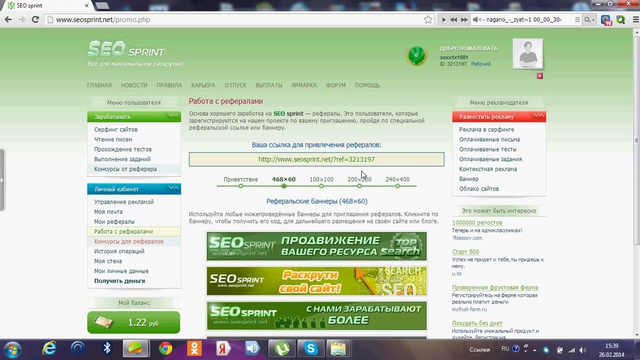Click the 1.22 руб balance button
The width and height of the screenshot is (640, 360).
pos(133,322)
